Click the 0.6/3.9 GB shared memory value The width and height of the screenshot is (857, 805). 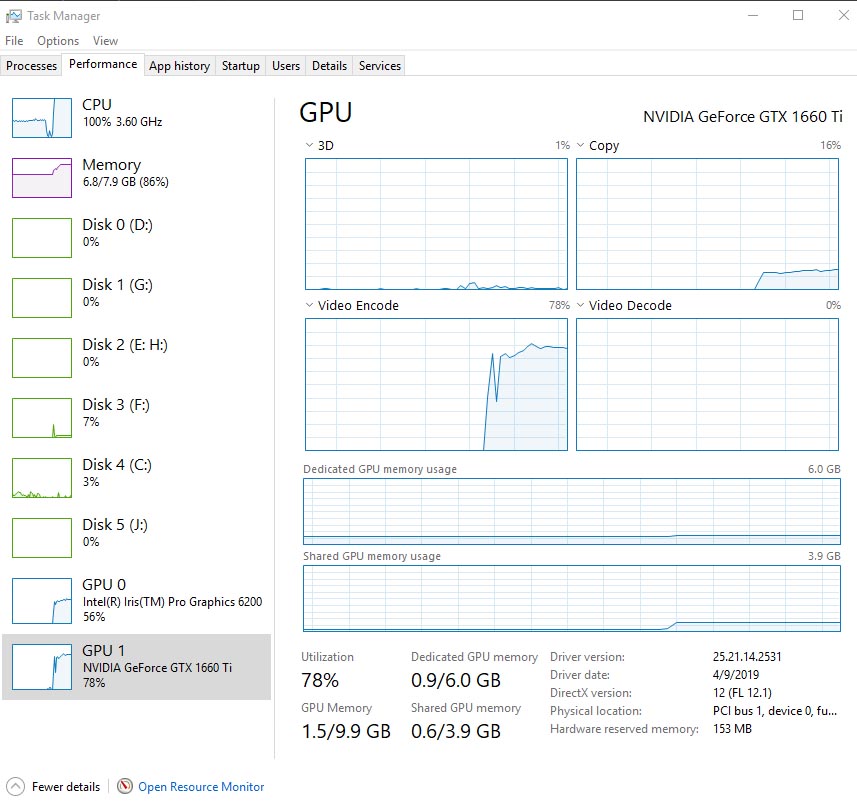pyautogui.click(x=455, y=731)
